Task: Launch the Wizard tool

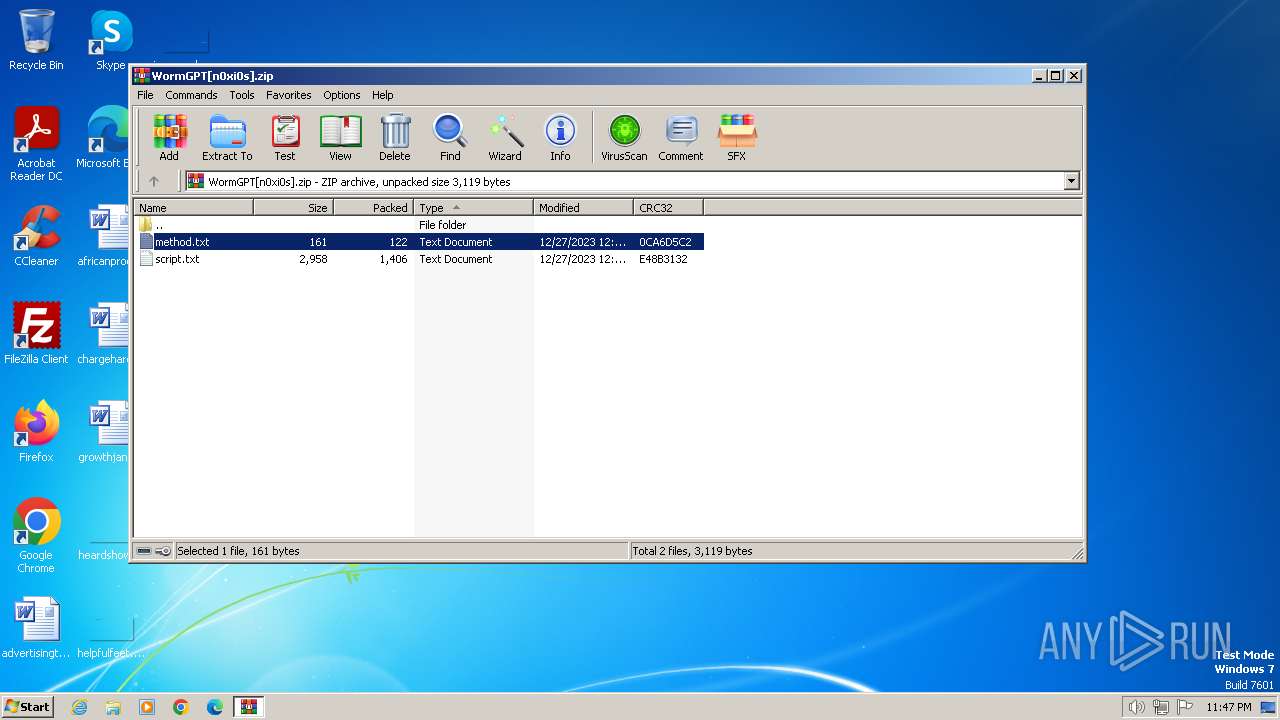Action: [x=505, y=137]
